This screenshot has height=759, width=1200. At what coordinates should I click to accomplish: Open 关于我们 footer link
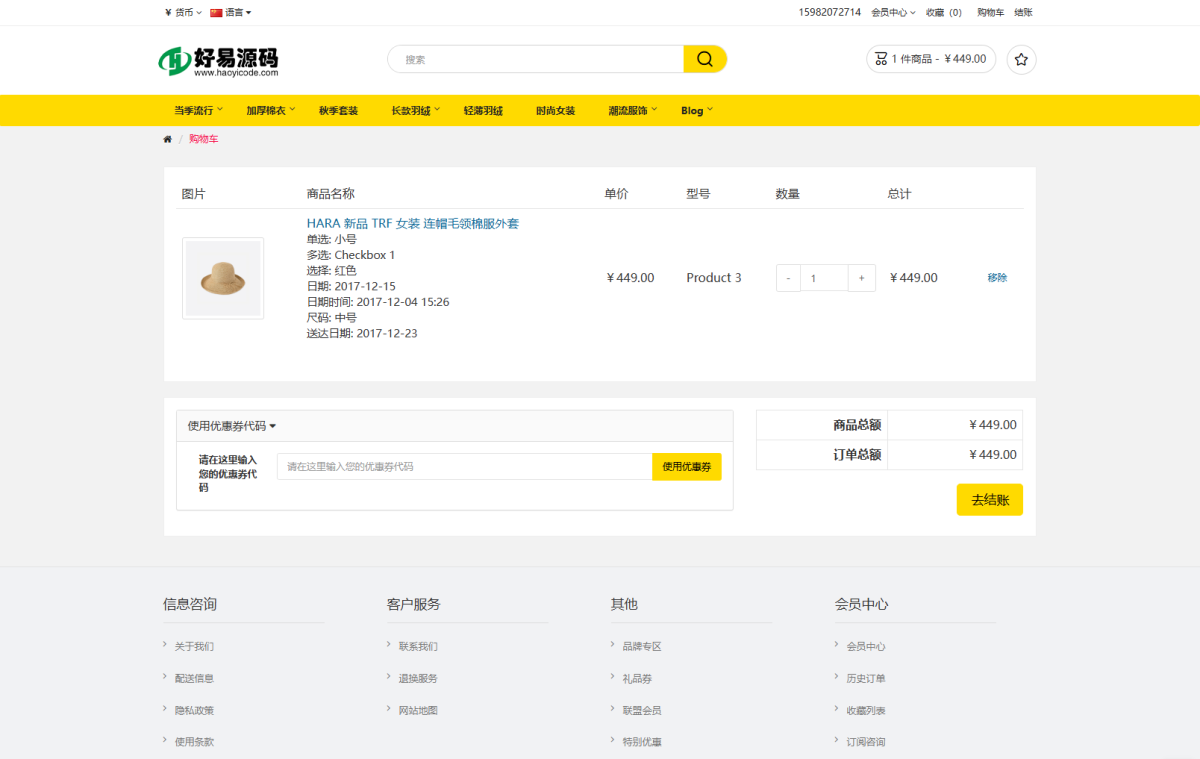pyautogui.click(x=194, y=647)
